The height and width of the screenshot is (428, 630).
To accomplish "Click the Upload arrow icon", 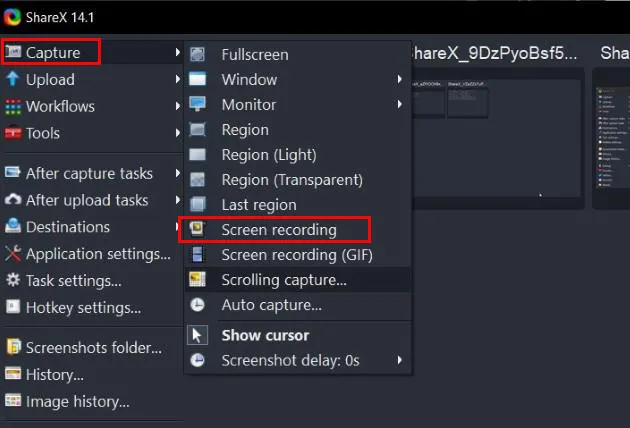I will tap(12, 79).
